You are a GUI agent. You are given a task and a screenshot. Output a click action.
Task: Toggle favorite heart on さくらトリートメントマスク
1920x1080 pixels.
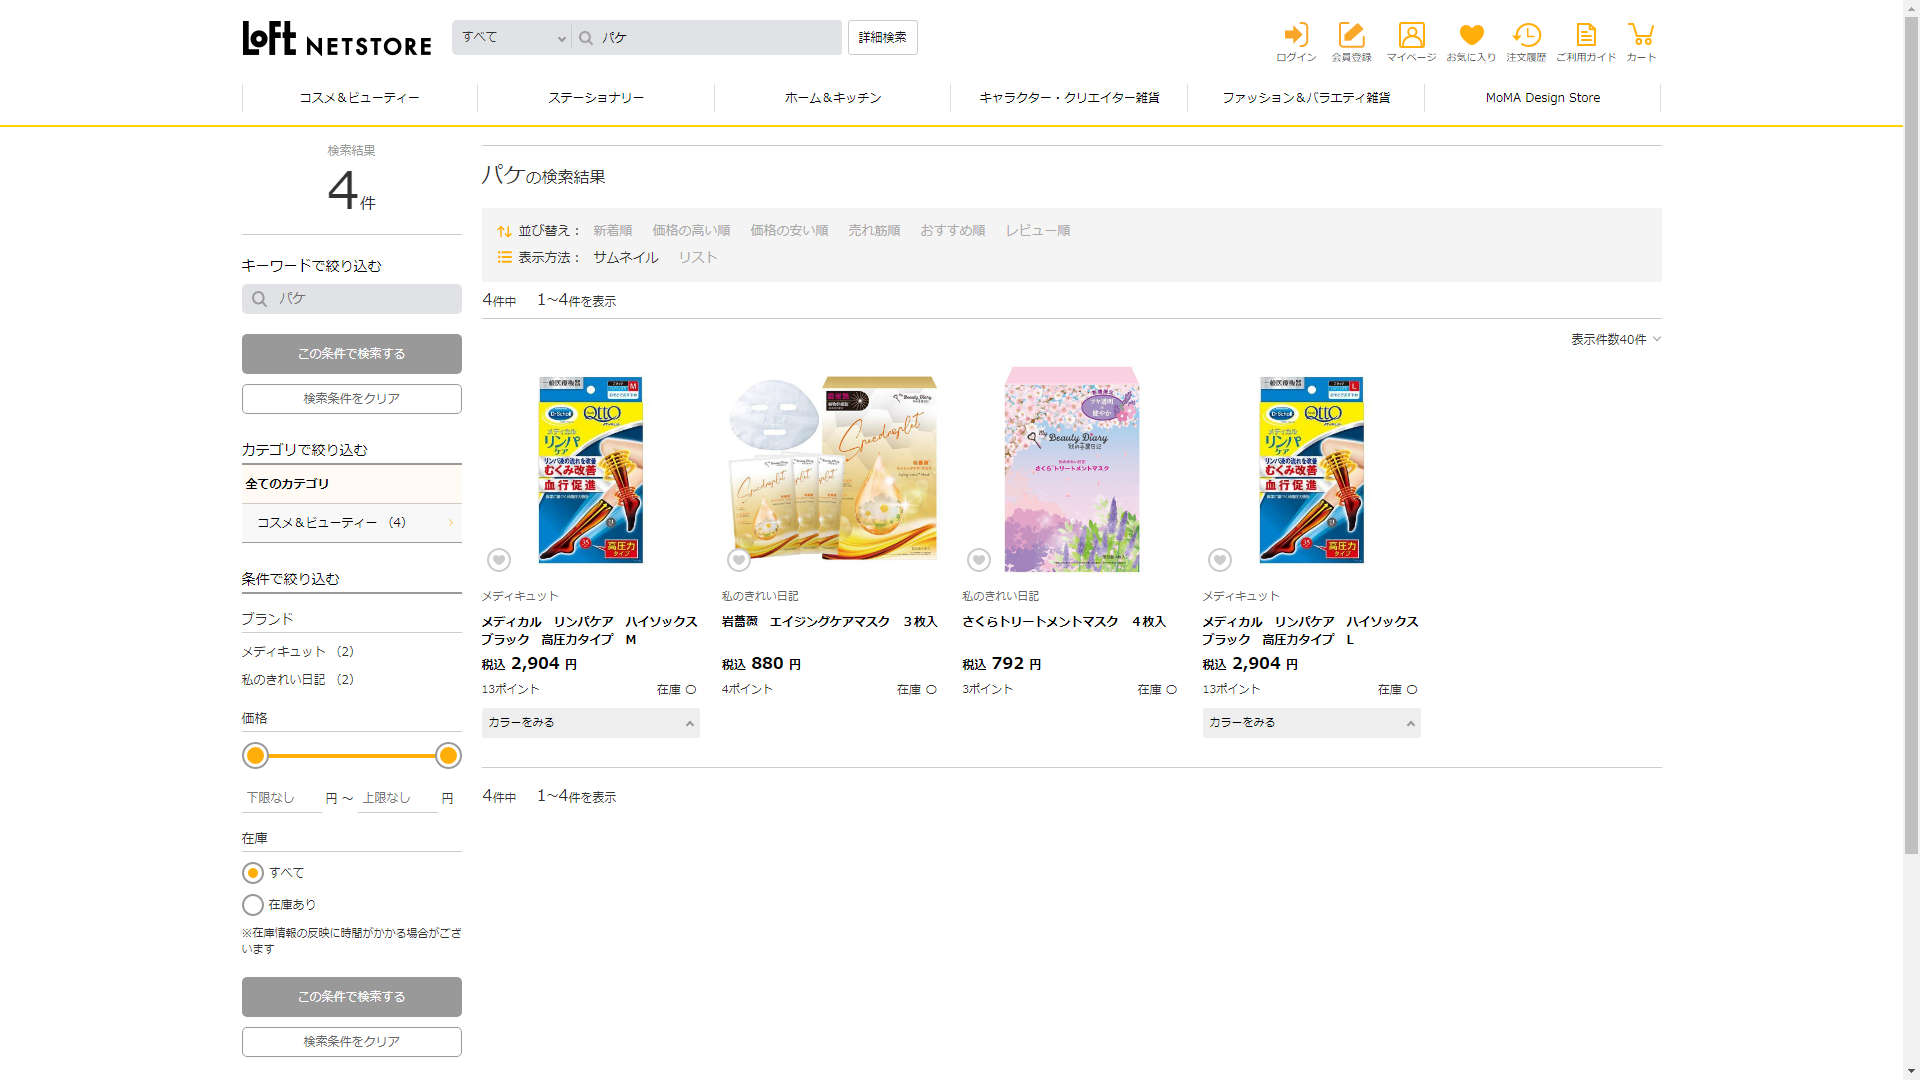pyautogui.click(x=979, y=560)
